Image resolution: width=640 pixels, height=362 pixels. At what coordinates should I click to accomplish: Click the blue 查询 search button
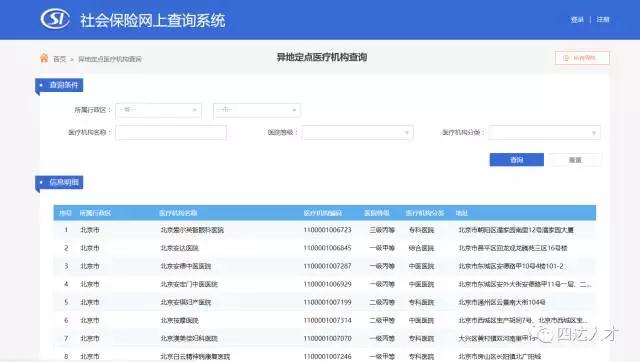(517, 160)
